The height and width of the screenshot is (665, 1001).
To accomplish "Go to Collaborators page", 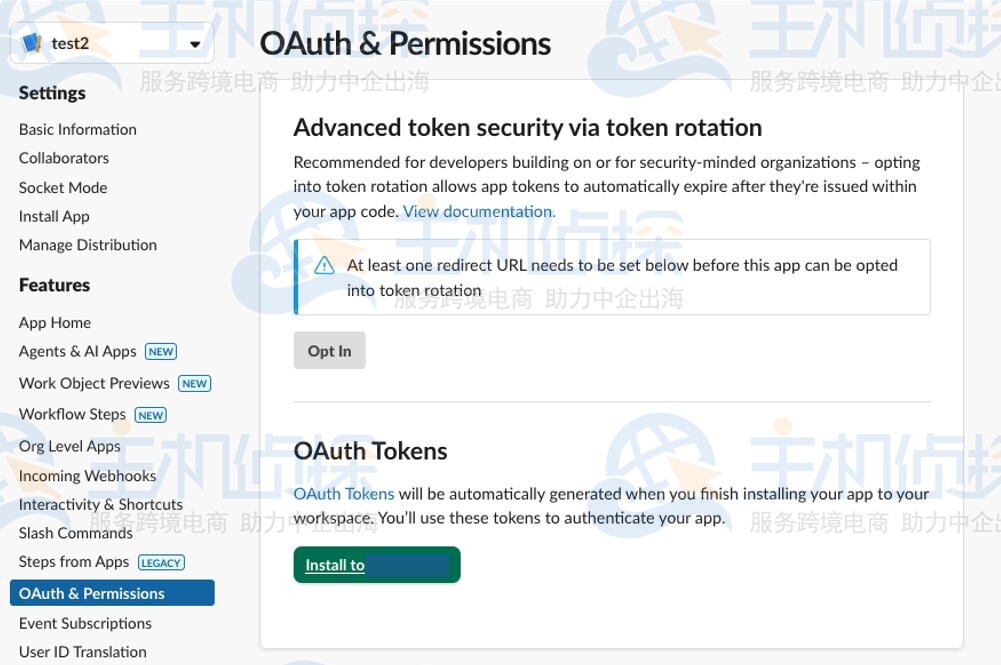I will [x=64, y=158].
